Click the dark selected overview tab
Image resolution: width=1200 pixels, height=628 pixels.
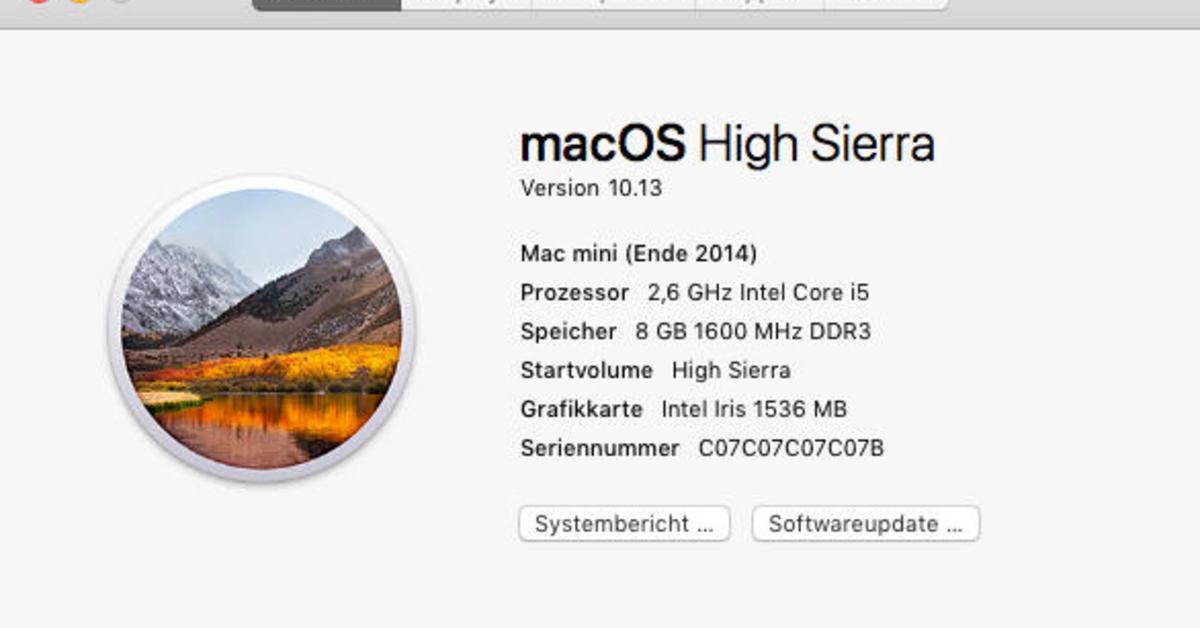tap(326, 4)
